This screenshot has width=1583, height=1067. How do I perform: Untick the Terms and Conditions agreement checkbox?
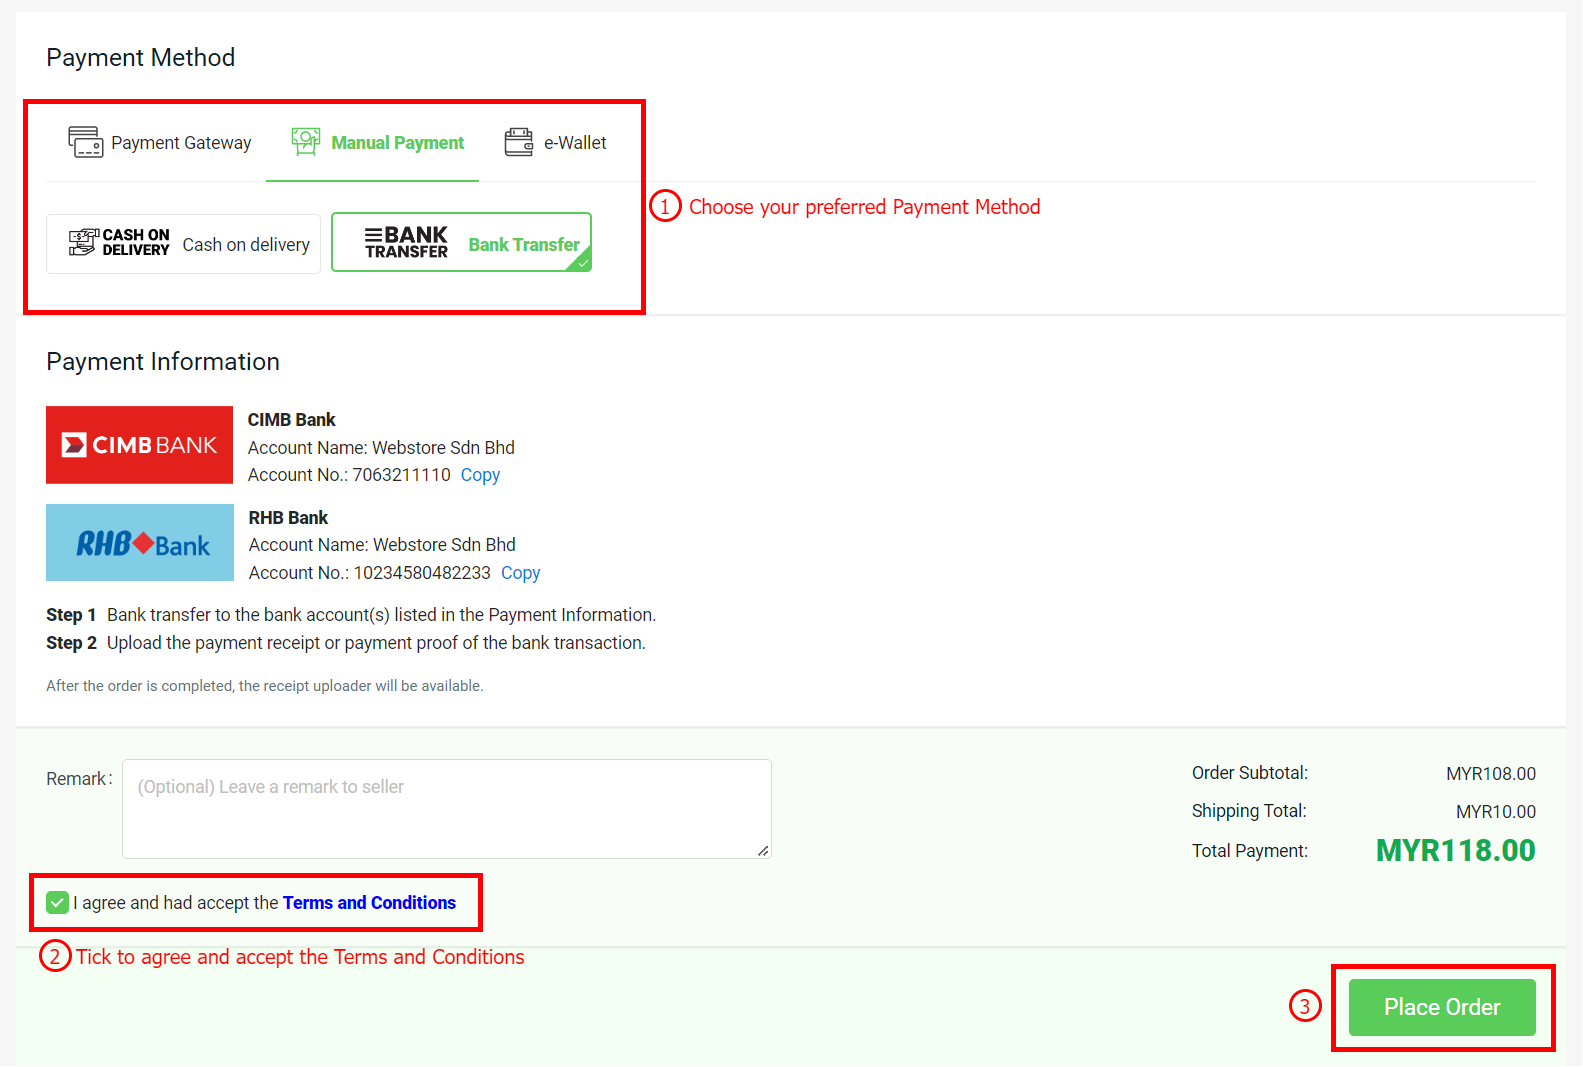[57, 902]
